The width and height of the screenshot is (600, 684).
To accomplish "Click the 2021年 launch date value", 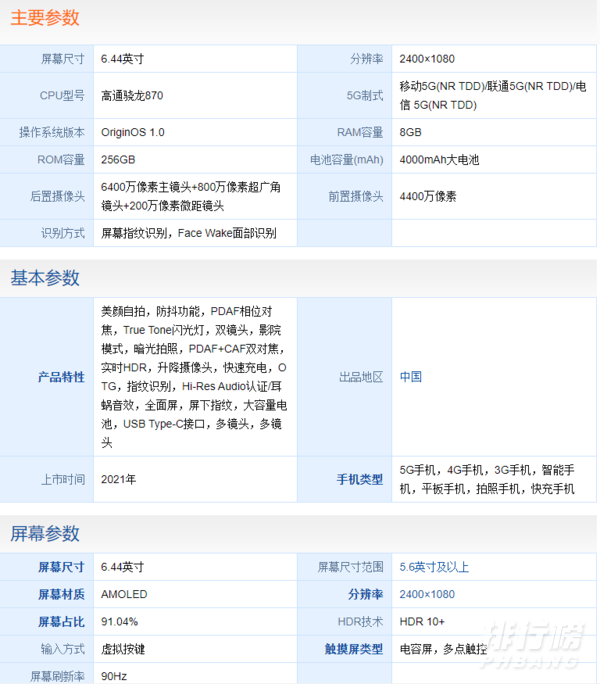I will tap(118, 479).
